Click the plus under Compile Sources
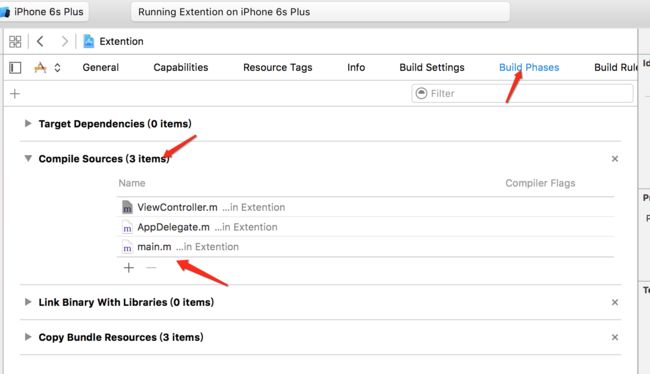 click(x=129, y=268)
